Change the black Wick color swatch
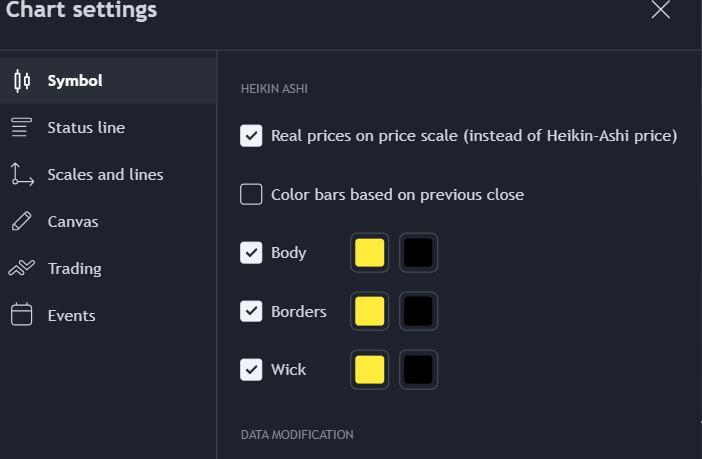 tap(418, 370)
